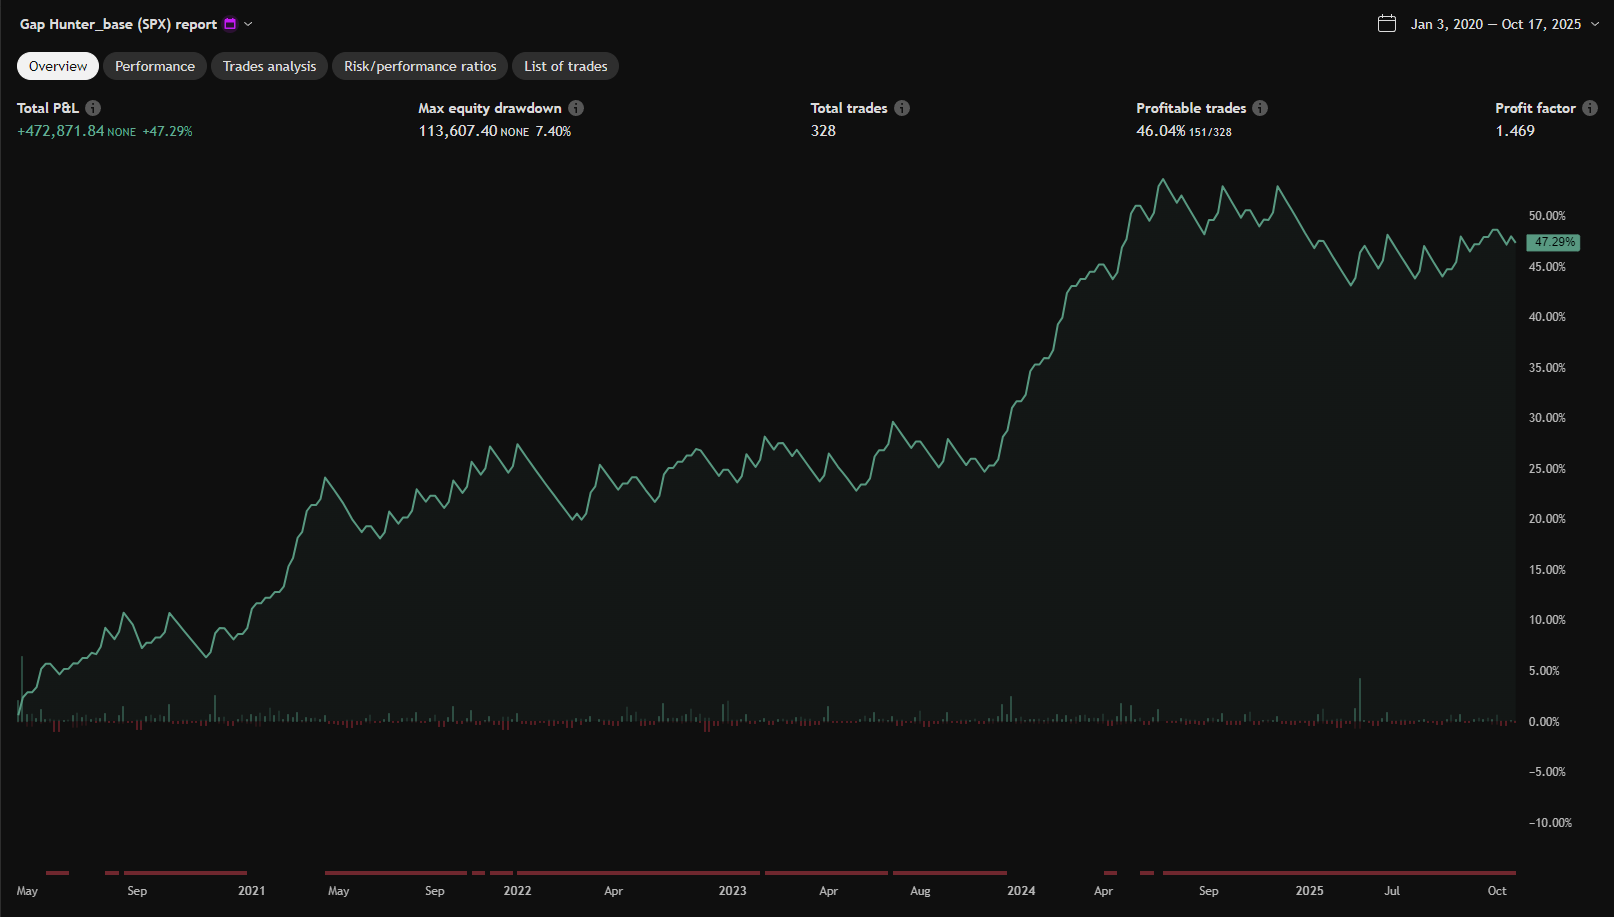The width and height of the screenshot is (1614, 917).
Task: Click the Gap Hunter_base (SPX) report title
Action: coord(118,24)
